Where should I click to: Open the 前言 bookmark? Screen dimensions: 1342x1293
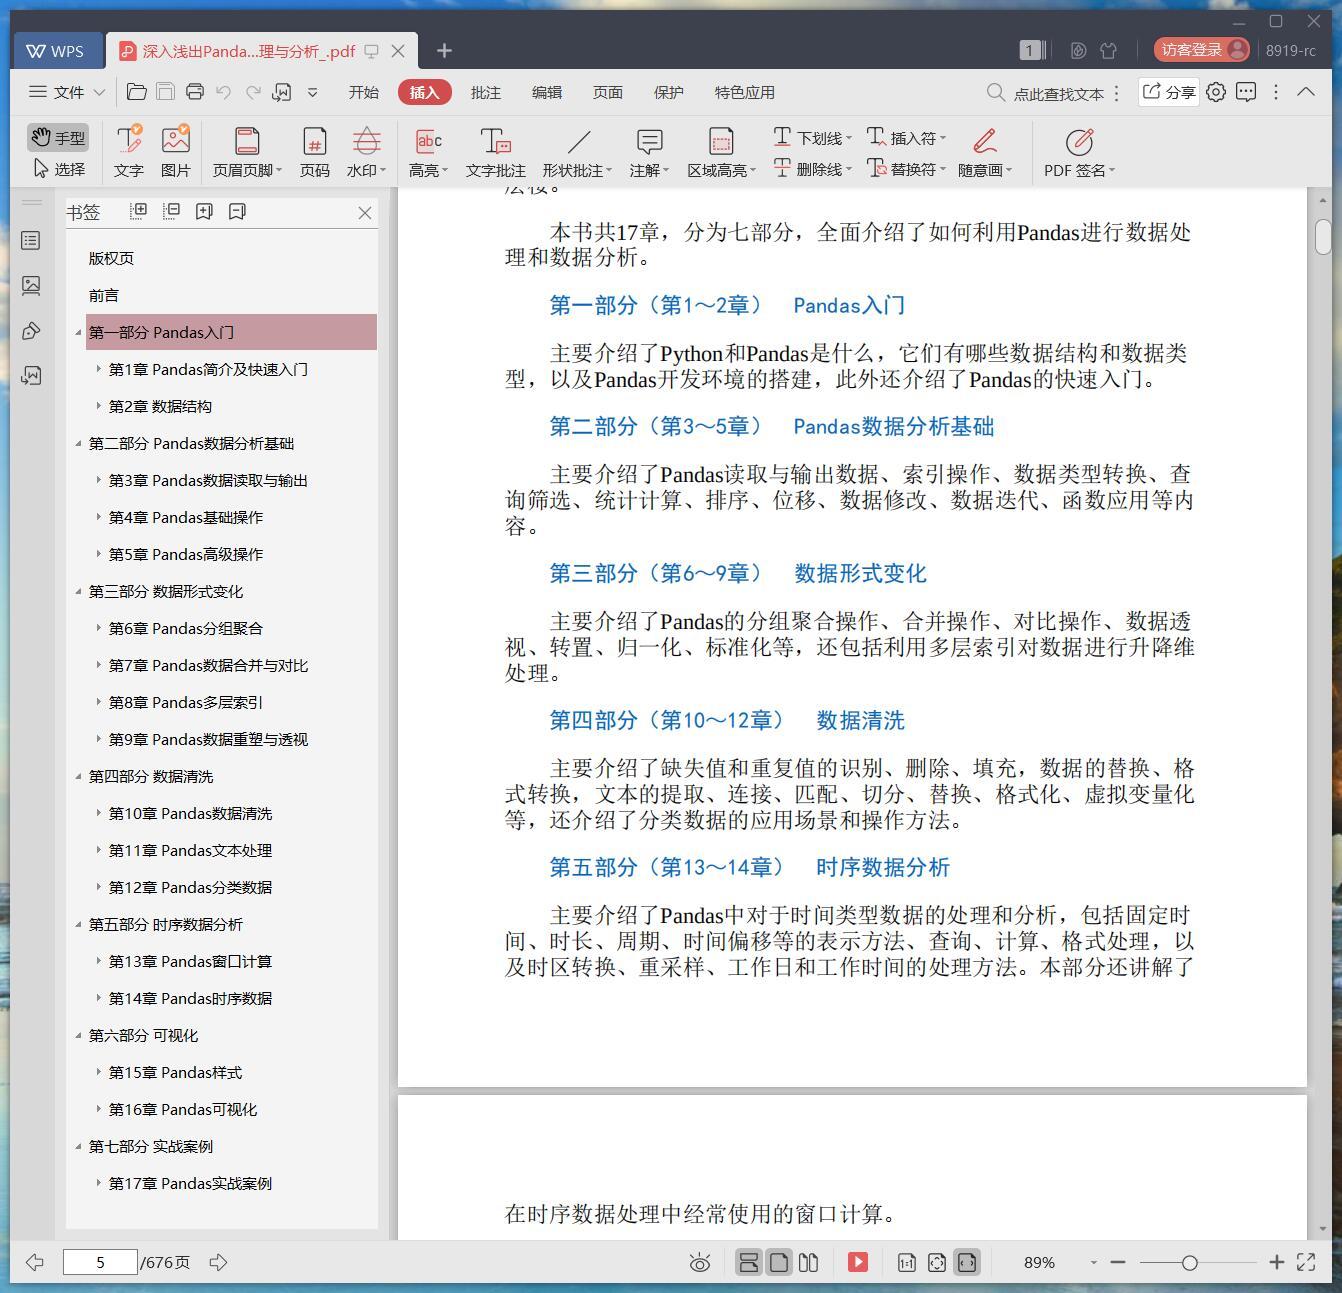pyautogui.click(x=104, y=295)
